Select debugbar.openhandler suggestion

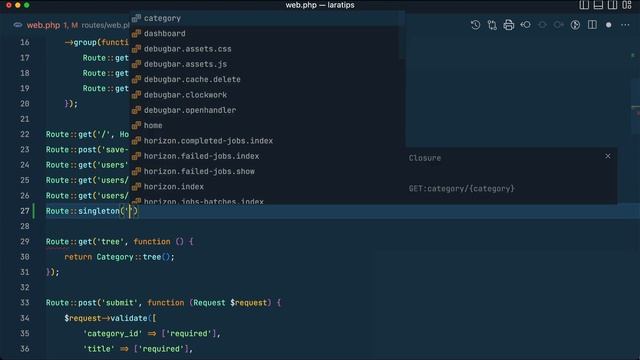[267, 110]
